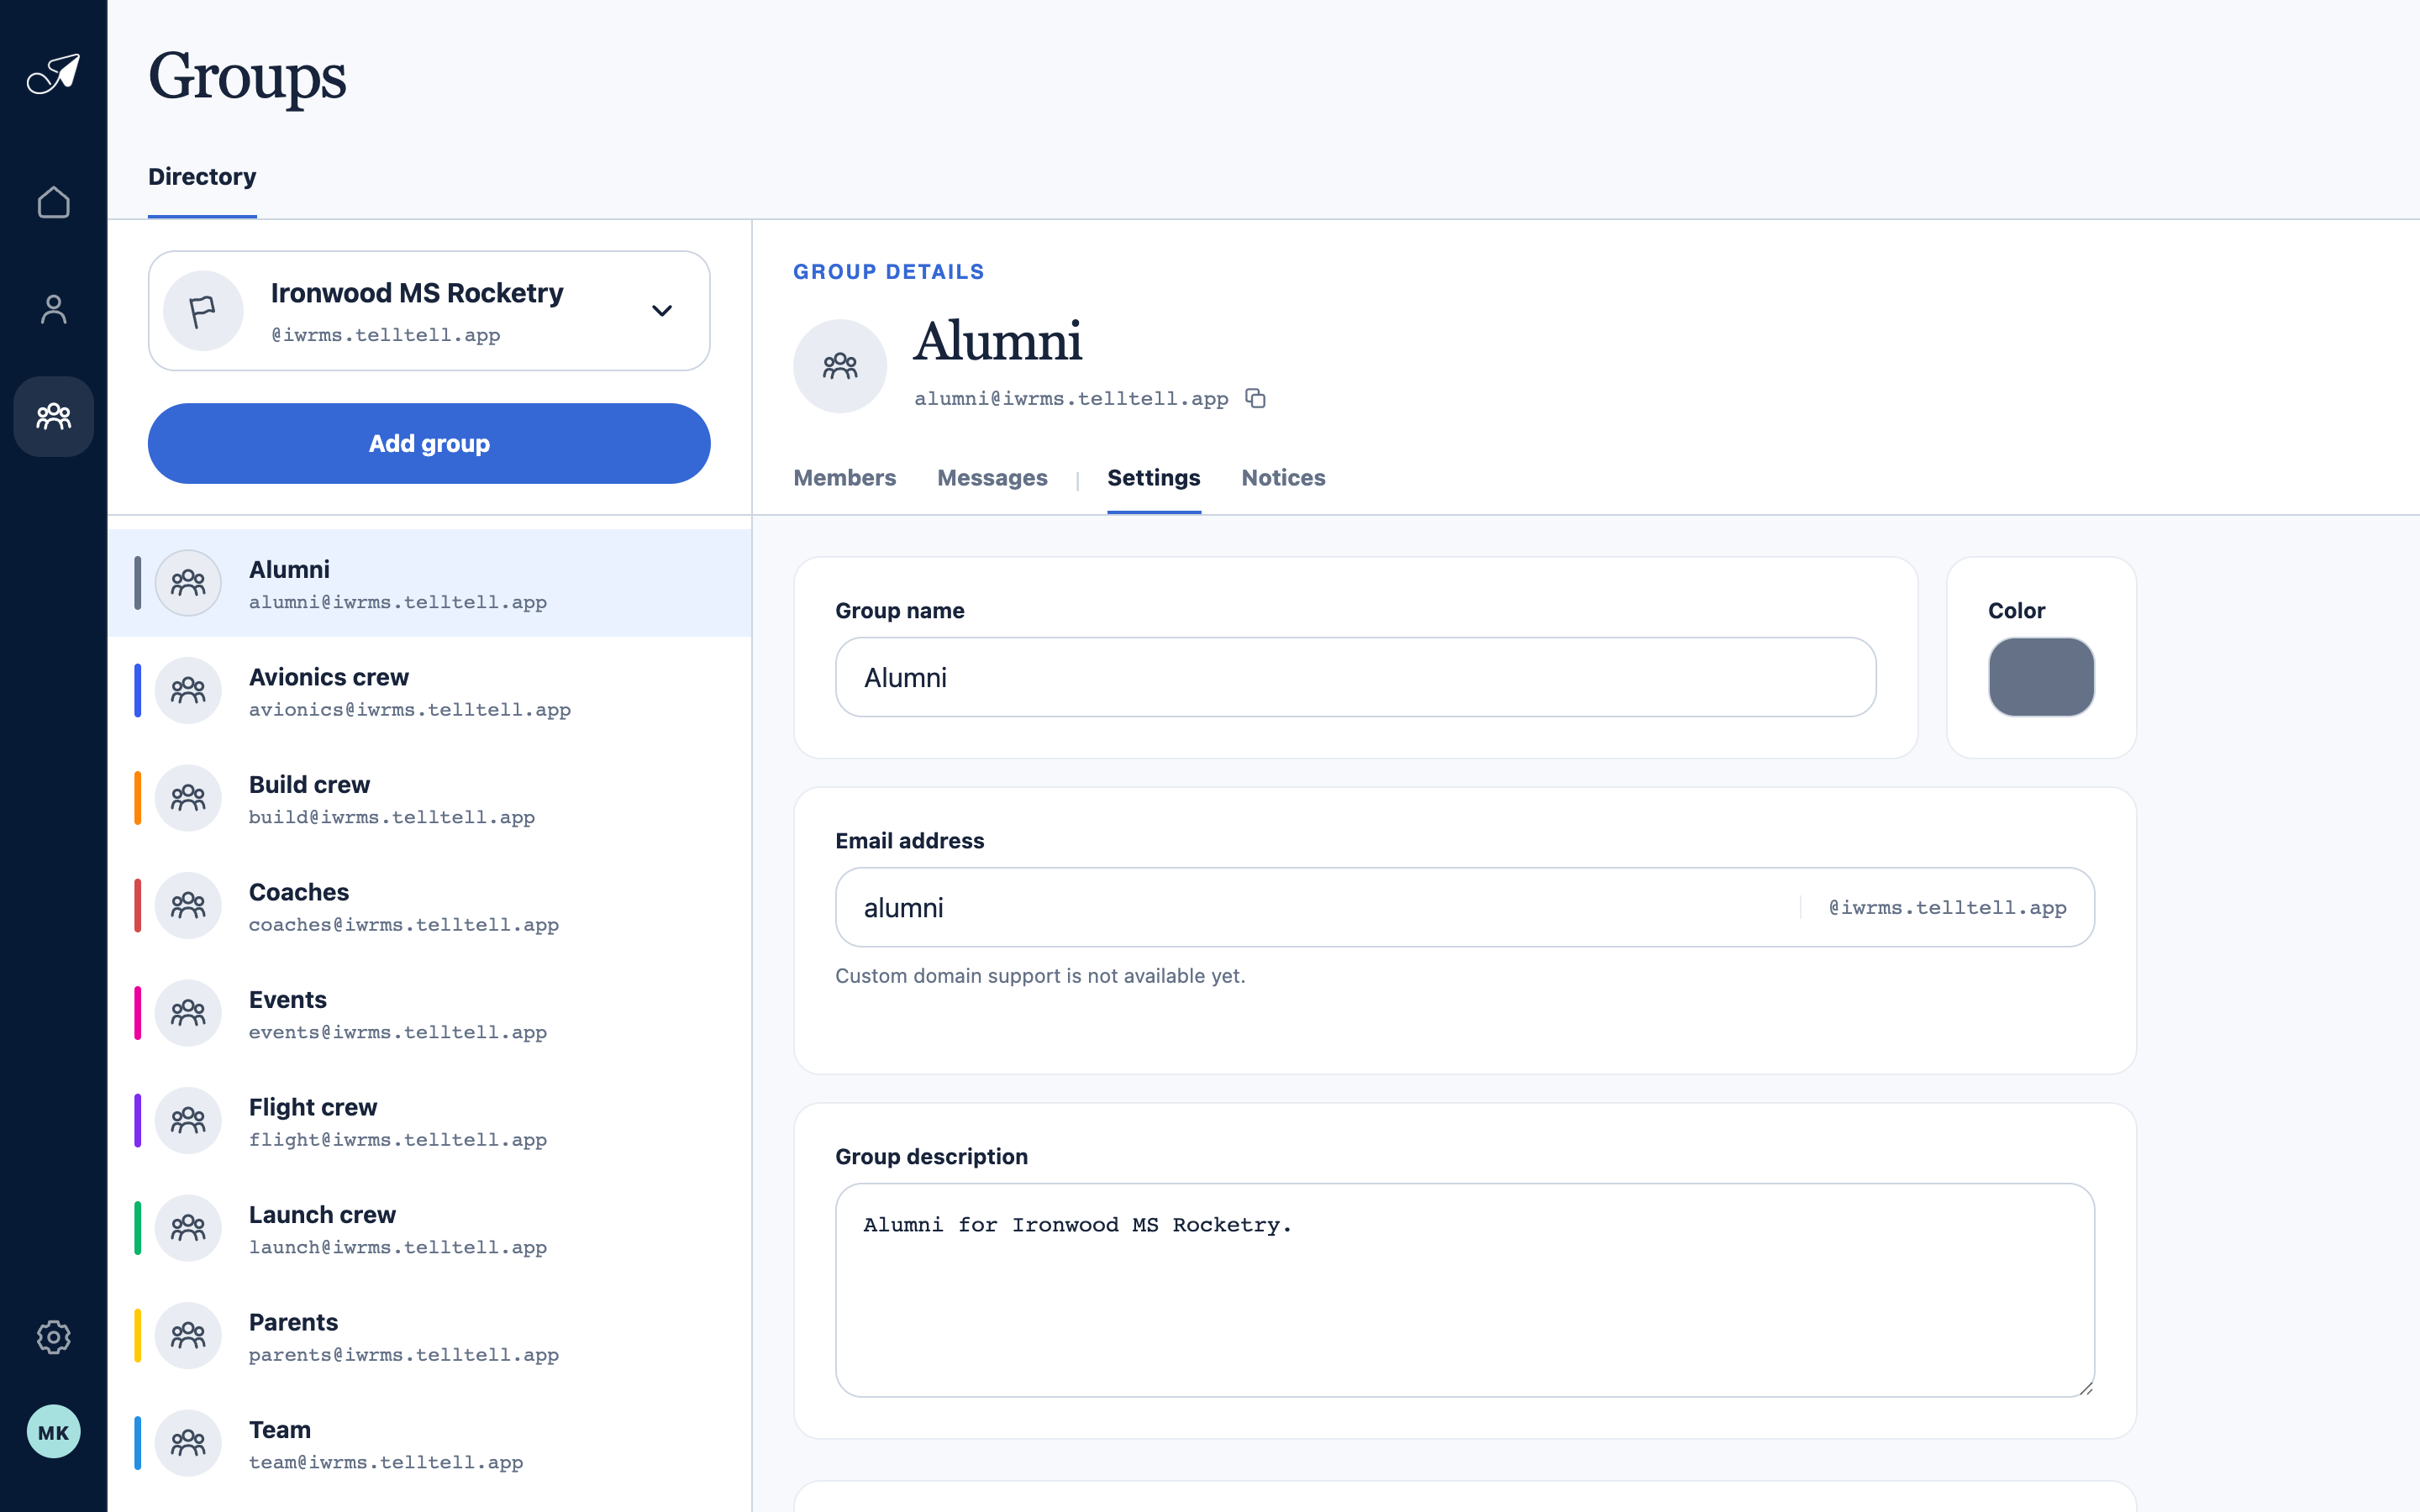Click the Parents group icon

point(188,1335)
